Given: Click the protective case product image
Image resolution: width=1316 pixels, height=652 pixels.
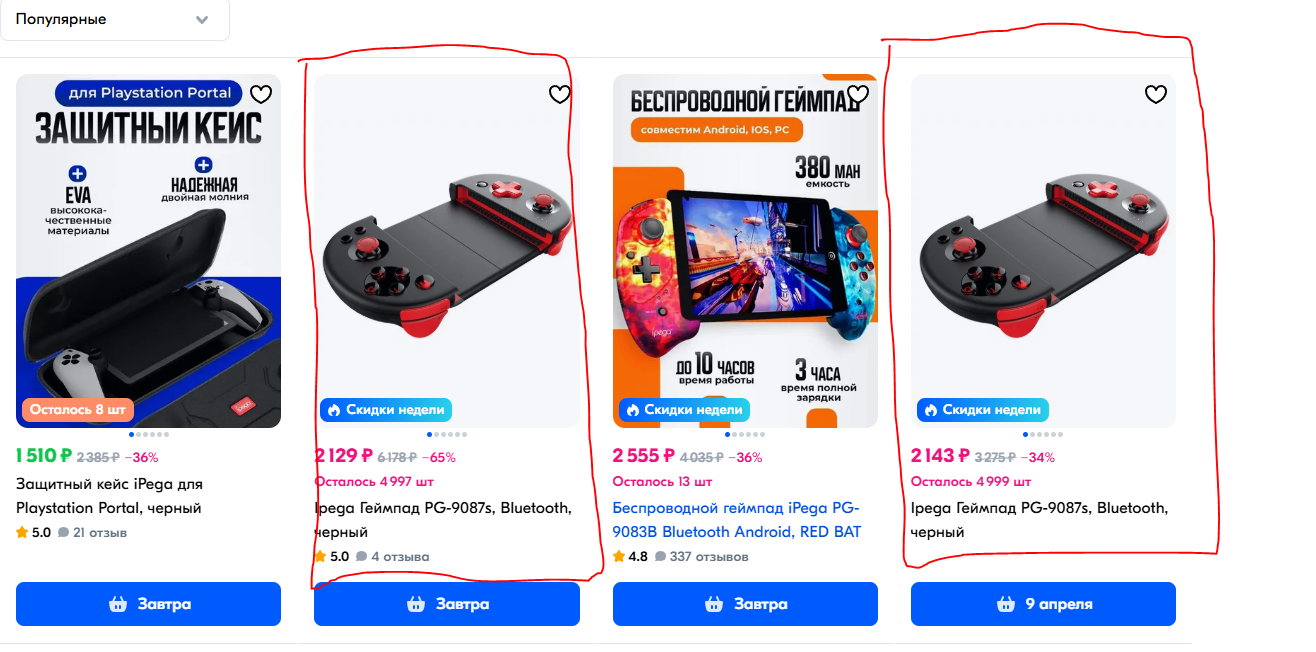Looking at the screenshot, I should click(x=148, y=251).
